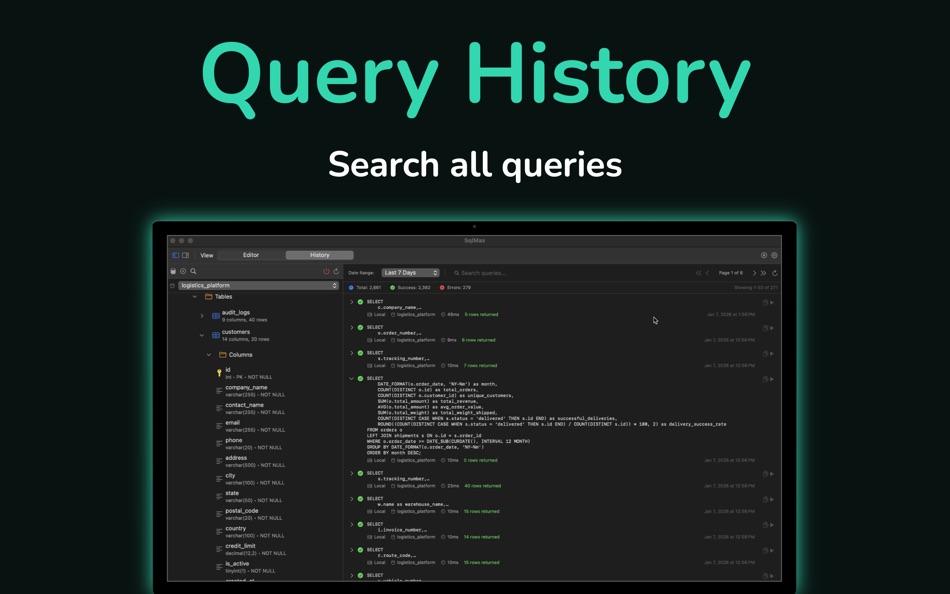Click the trash icon to clear history
Image resolution: width=950 pixels, height=594 pixels.
pyautogui.click(x=174, y=272)
